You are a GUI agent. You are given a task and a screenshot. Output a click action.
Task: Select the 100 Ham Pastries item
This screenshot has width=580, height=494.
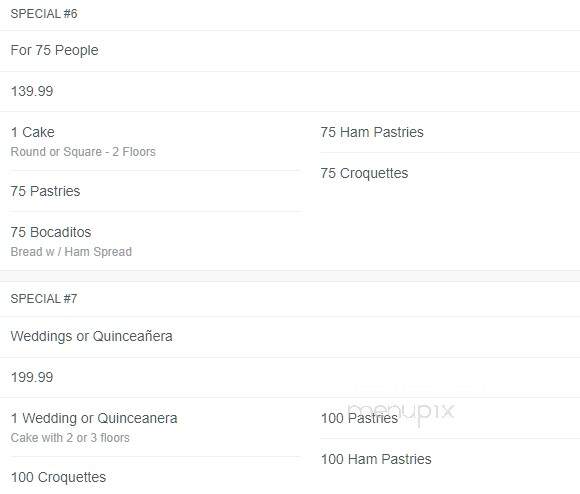[x=376, y=459]
